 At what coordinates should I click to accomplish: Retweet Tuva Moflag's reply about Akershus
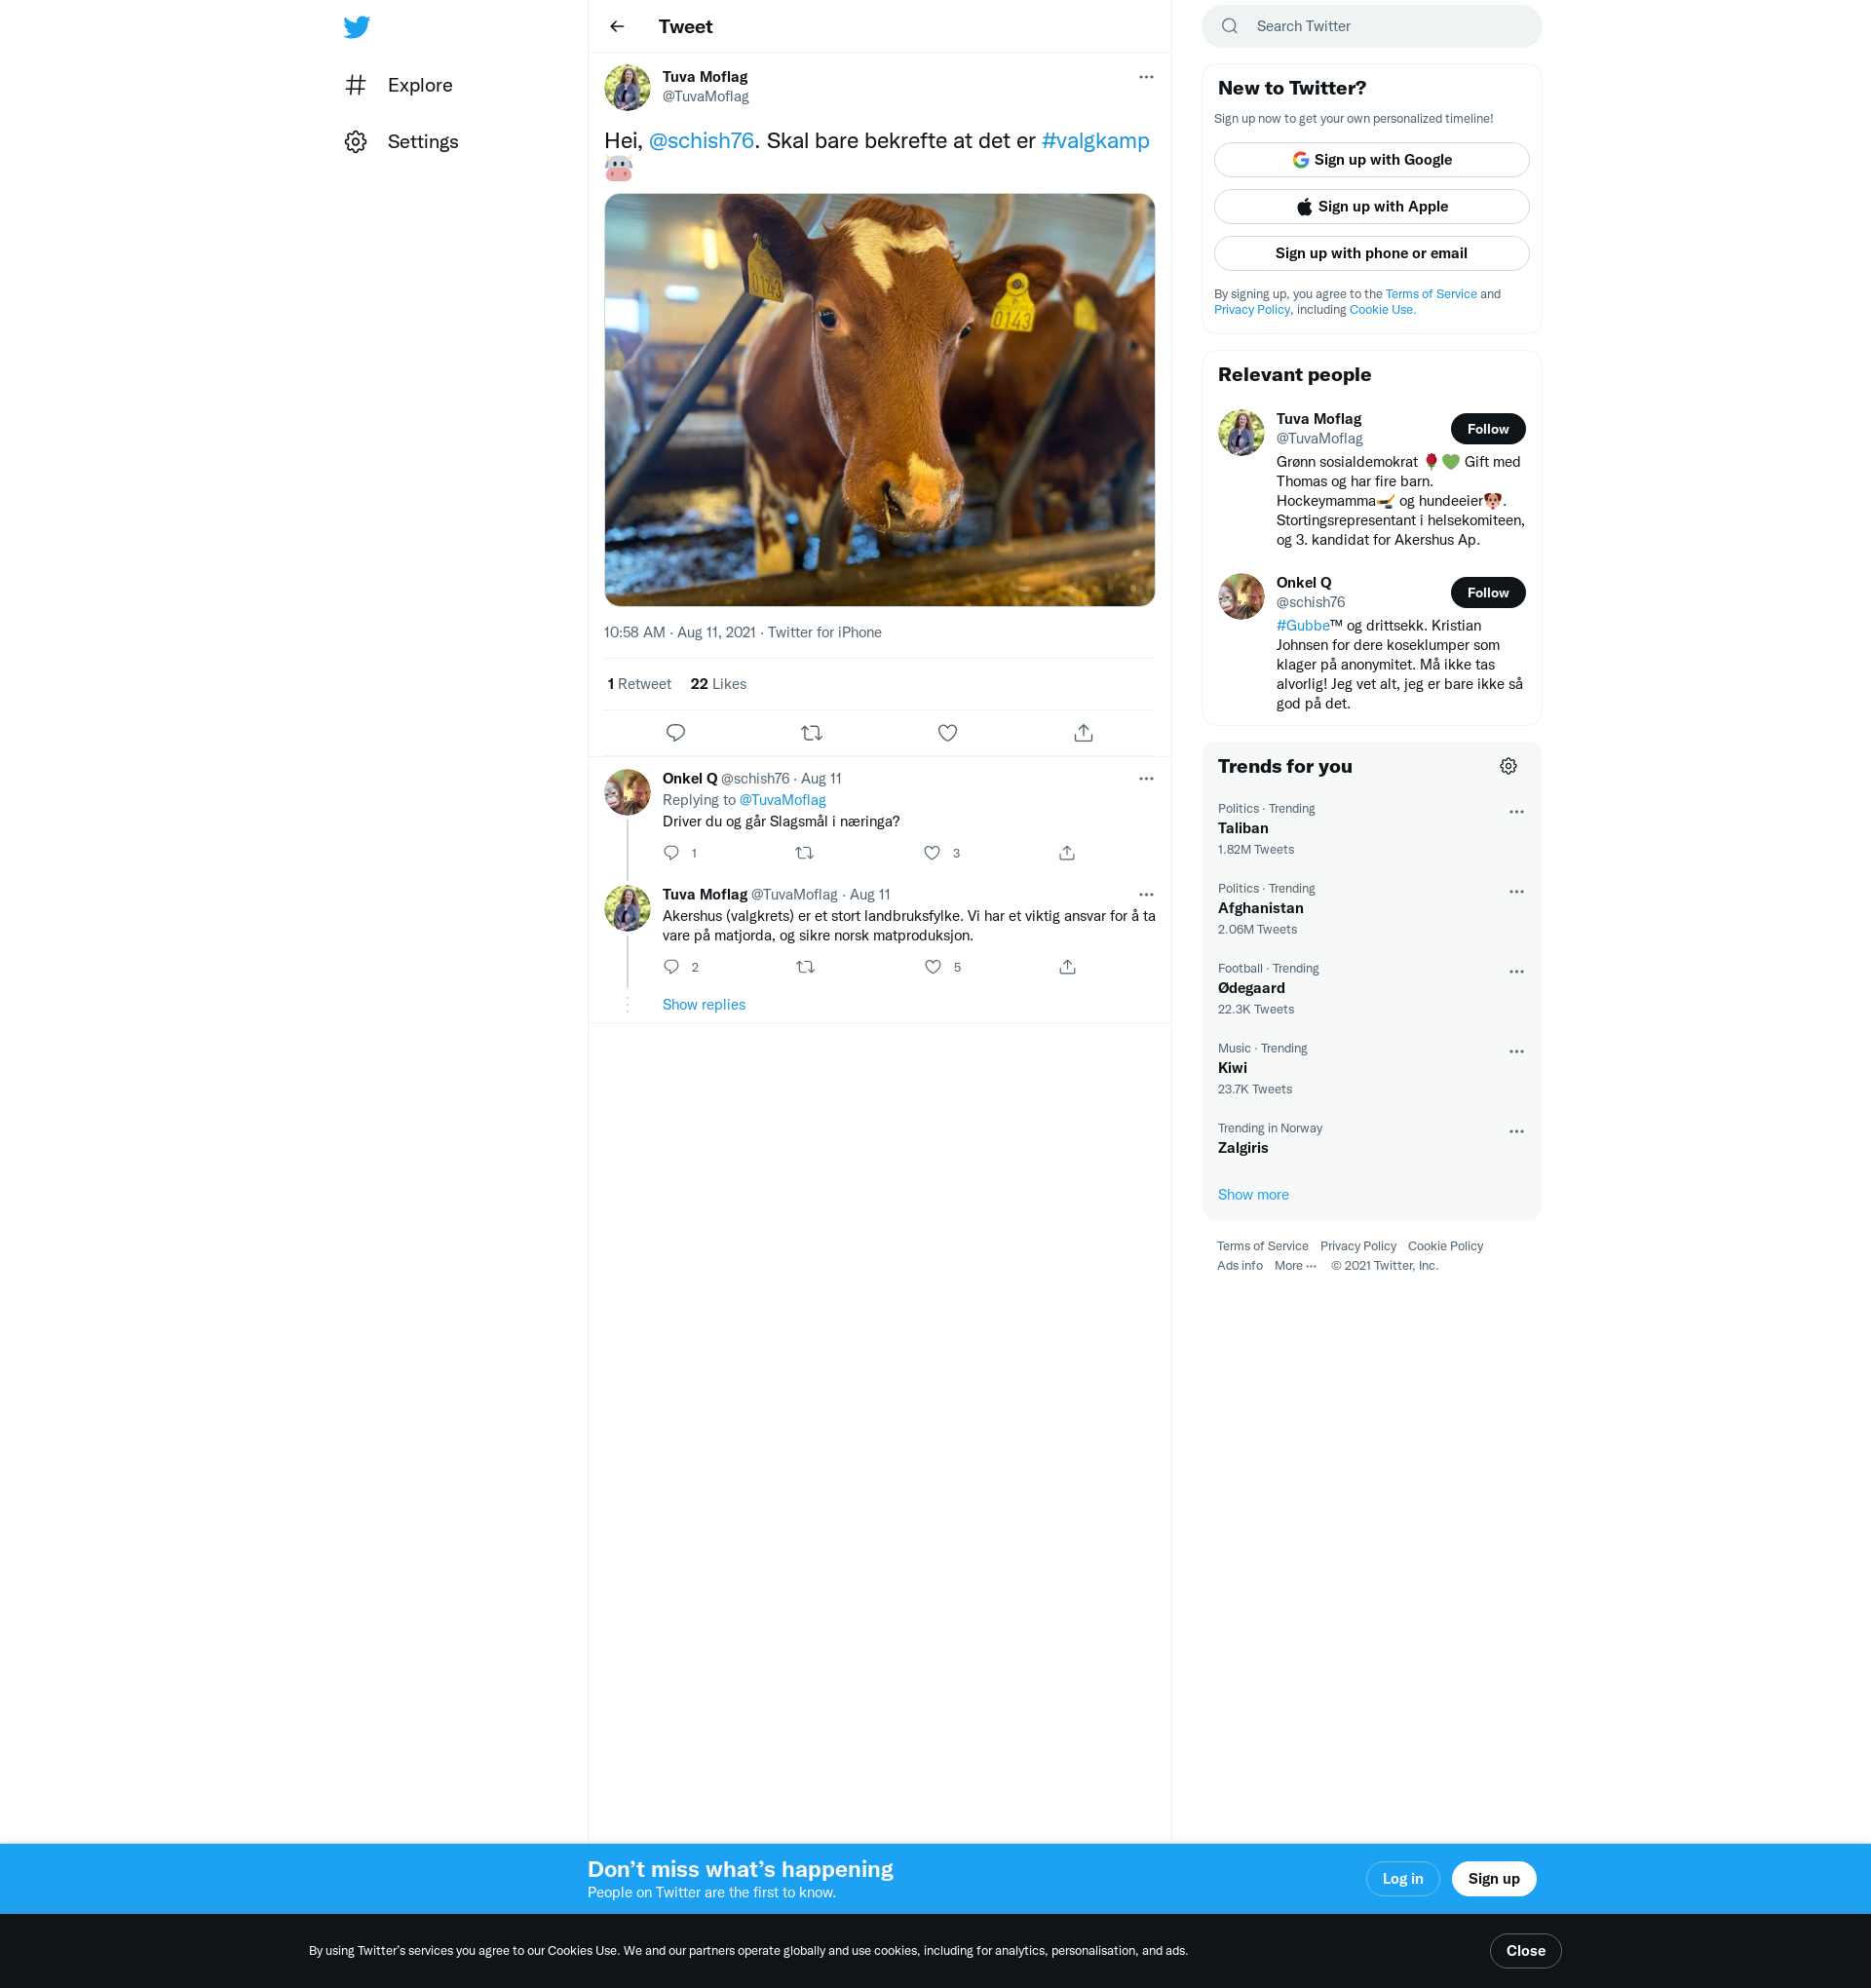[805, 967]
